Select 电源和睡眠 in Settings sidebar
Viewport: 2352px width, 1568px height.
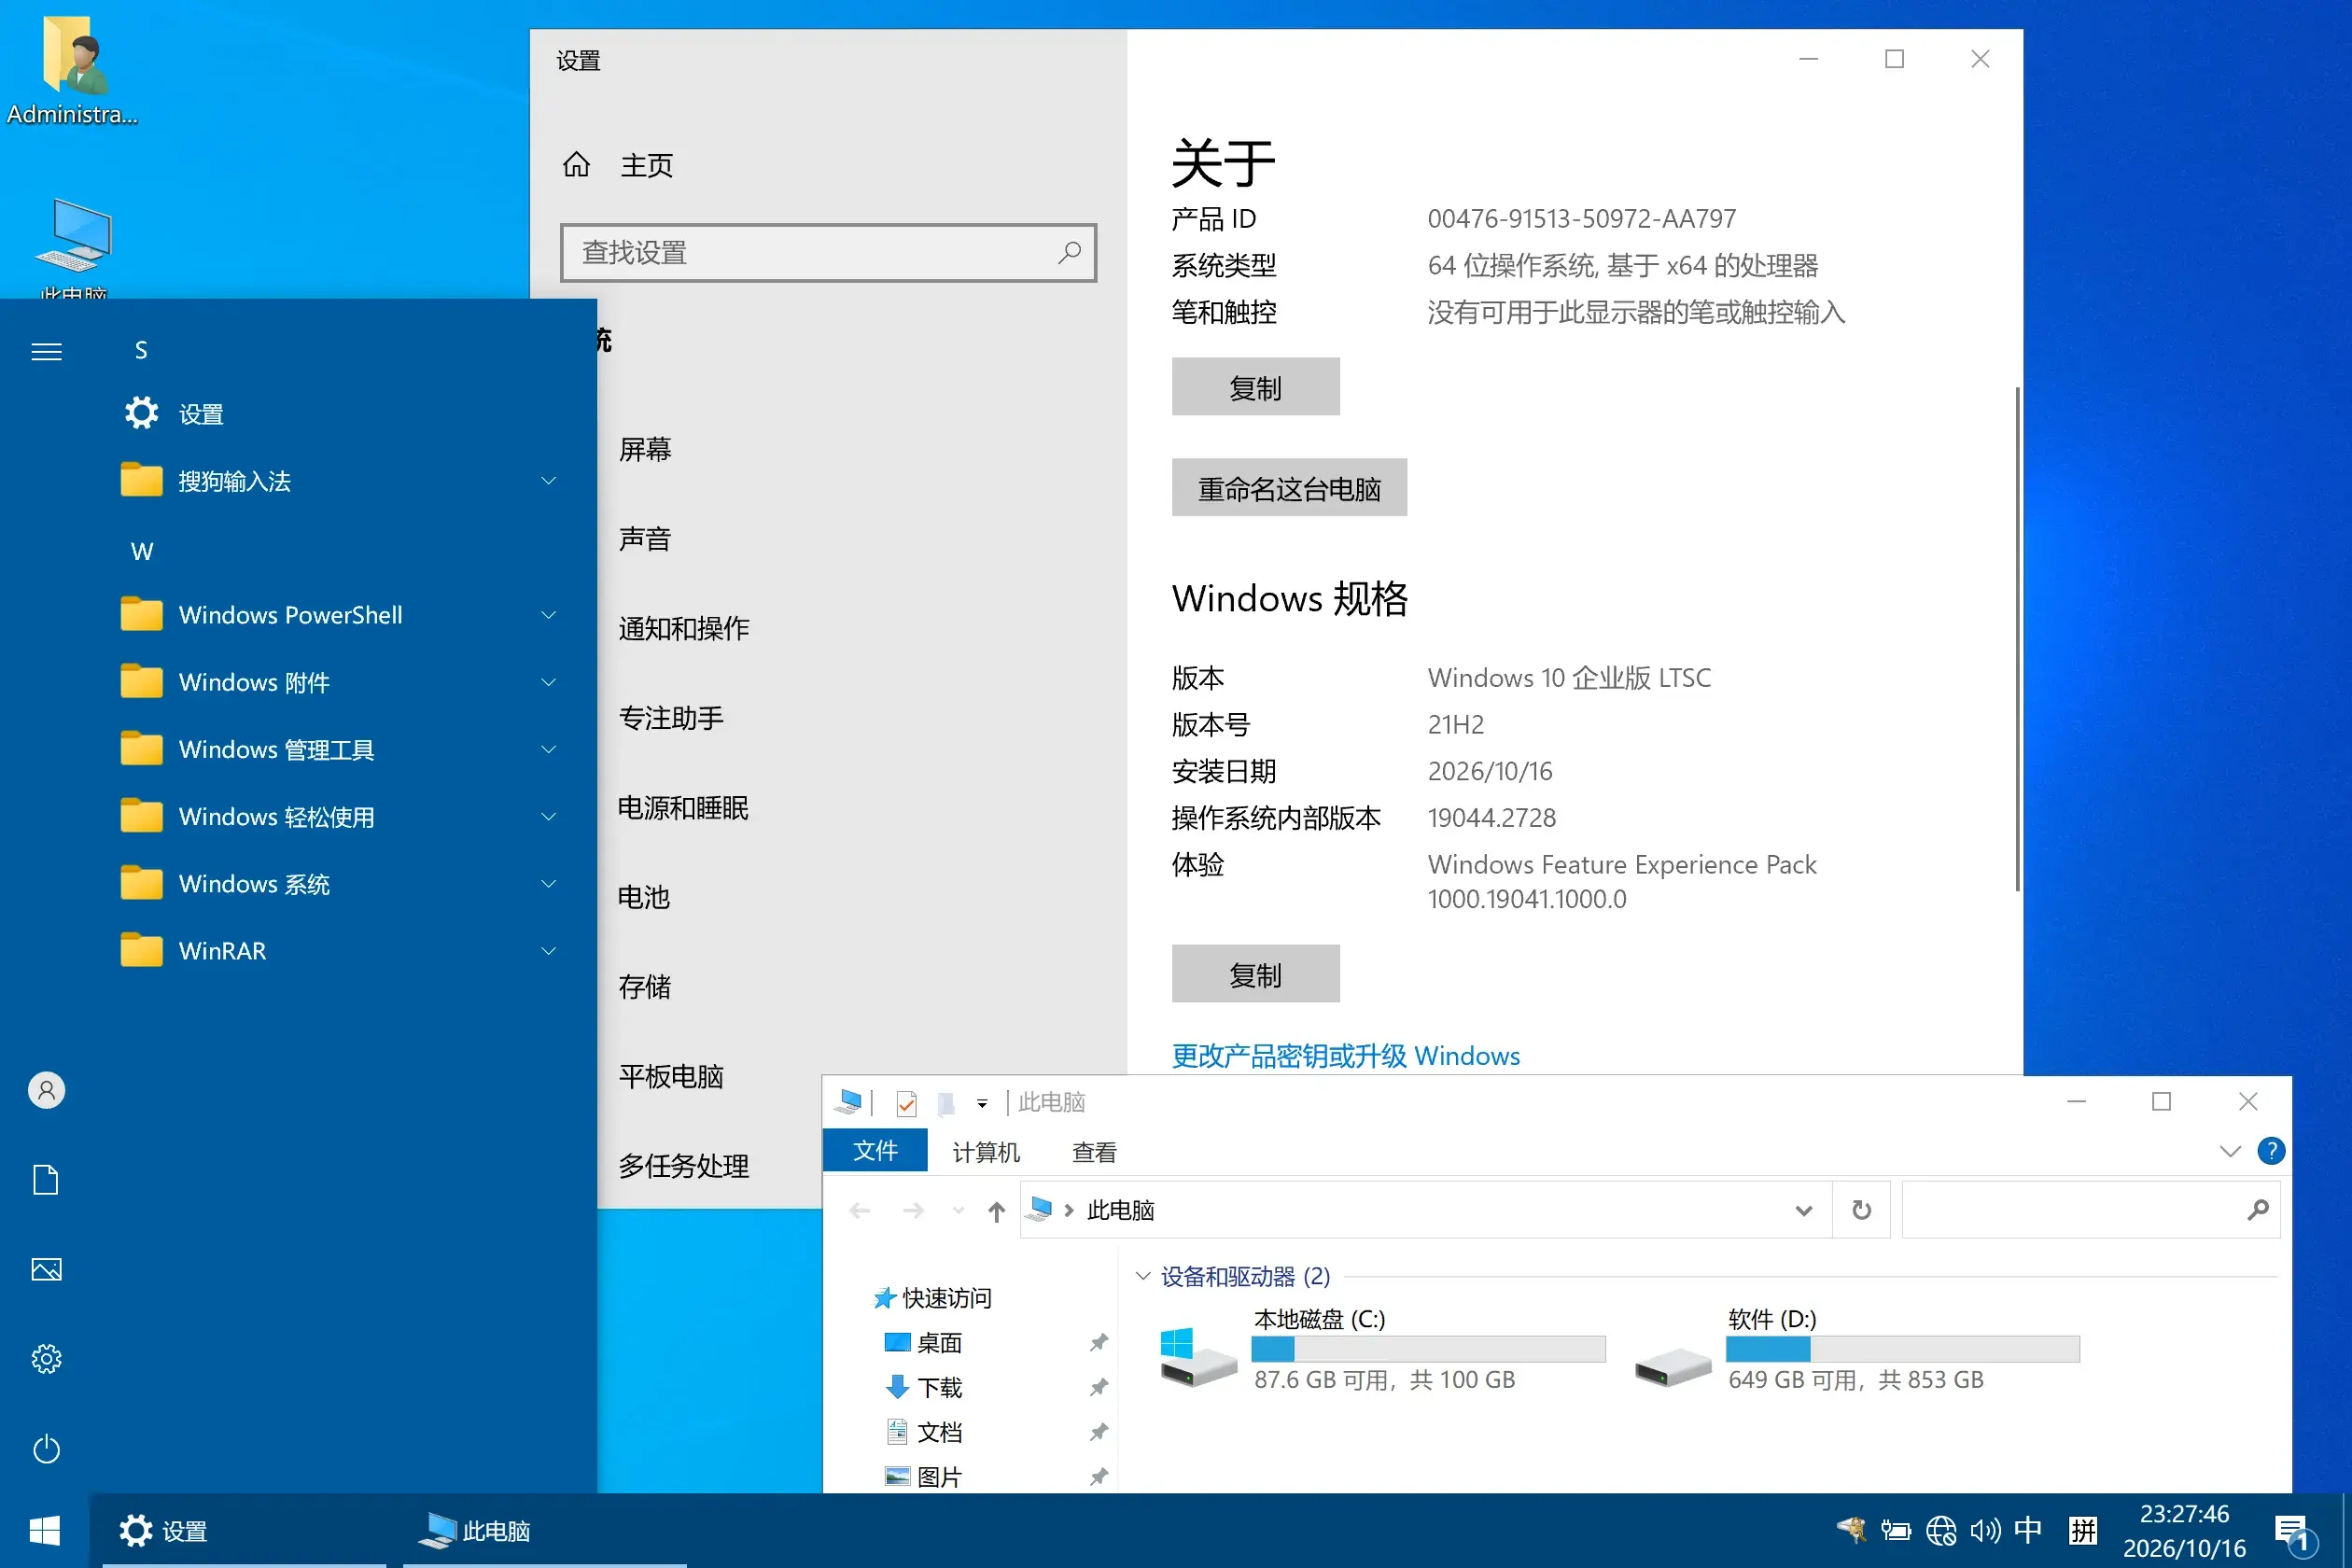683,807
